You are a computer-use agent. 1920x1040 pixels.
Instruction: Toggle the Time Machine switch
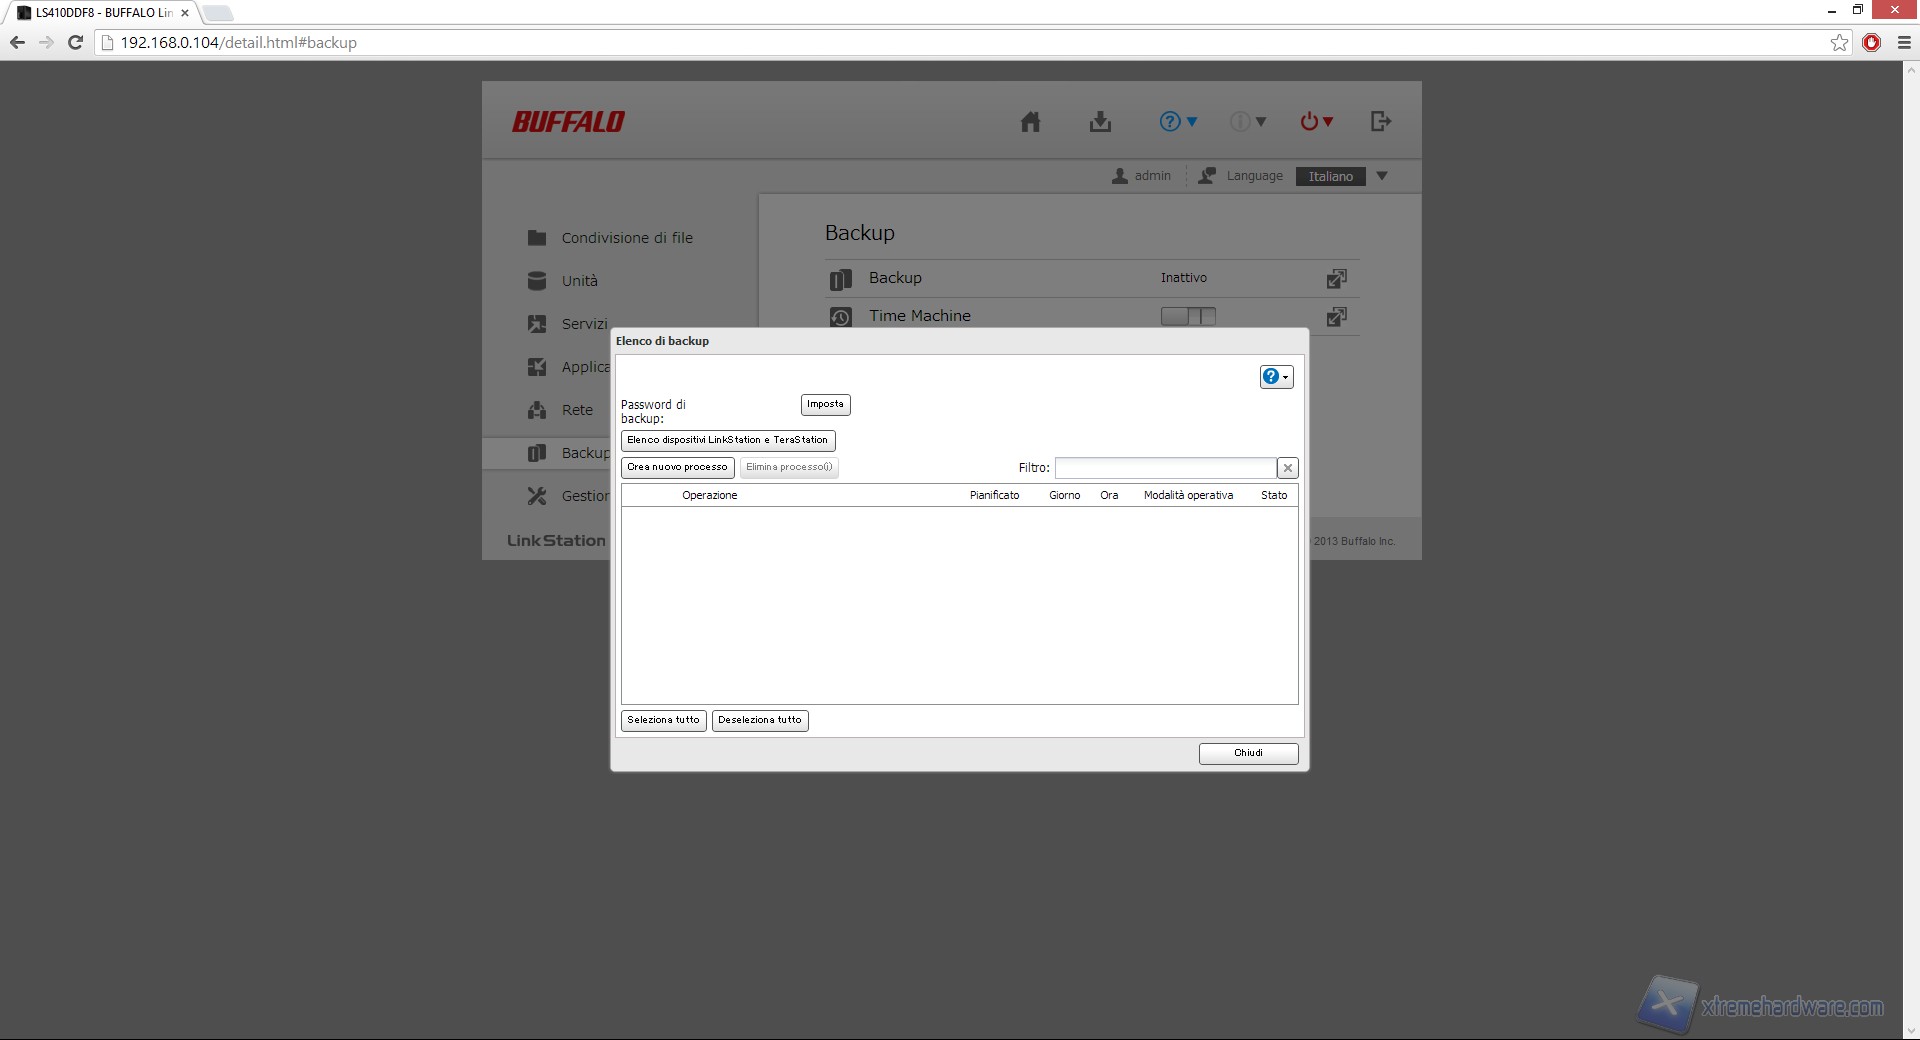(1188, 316)
